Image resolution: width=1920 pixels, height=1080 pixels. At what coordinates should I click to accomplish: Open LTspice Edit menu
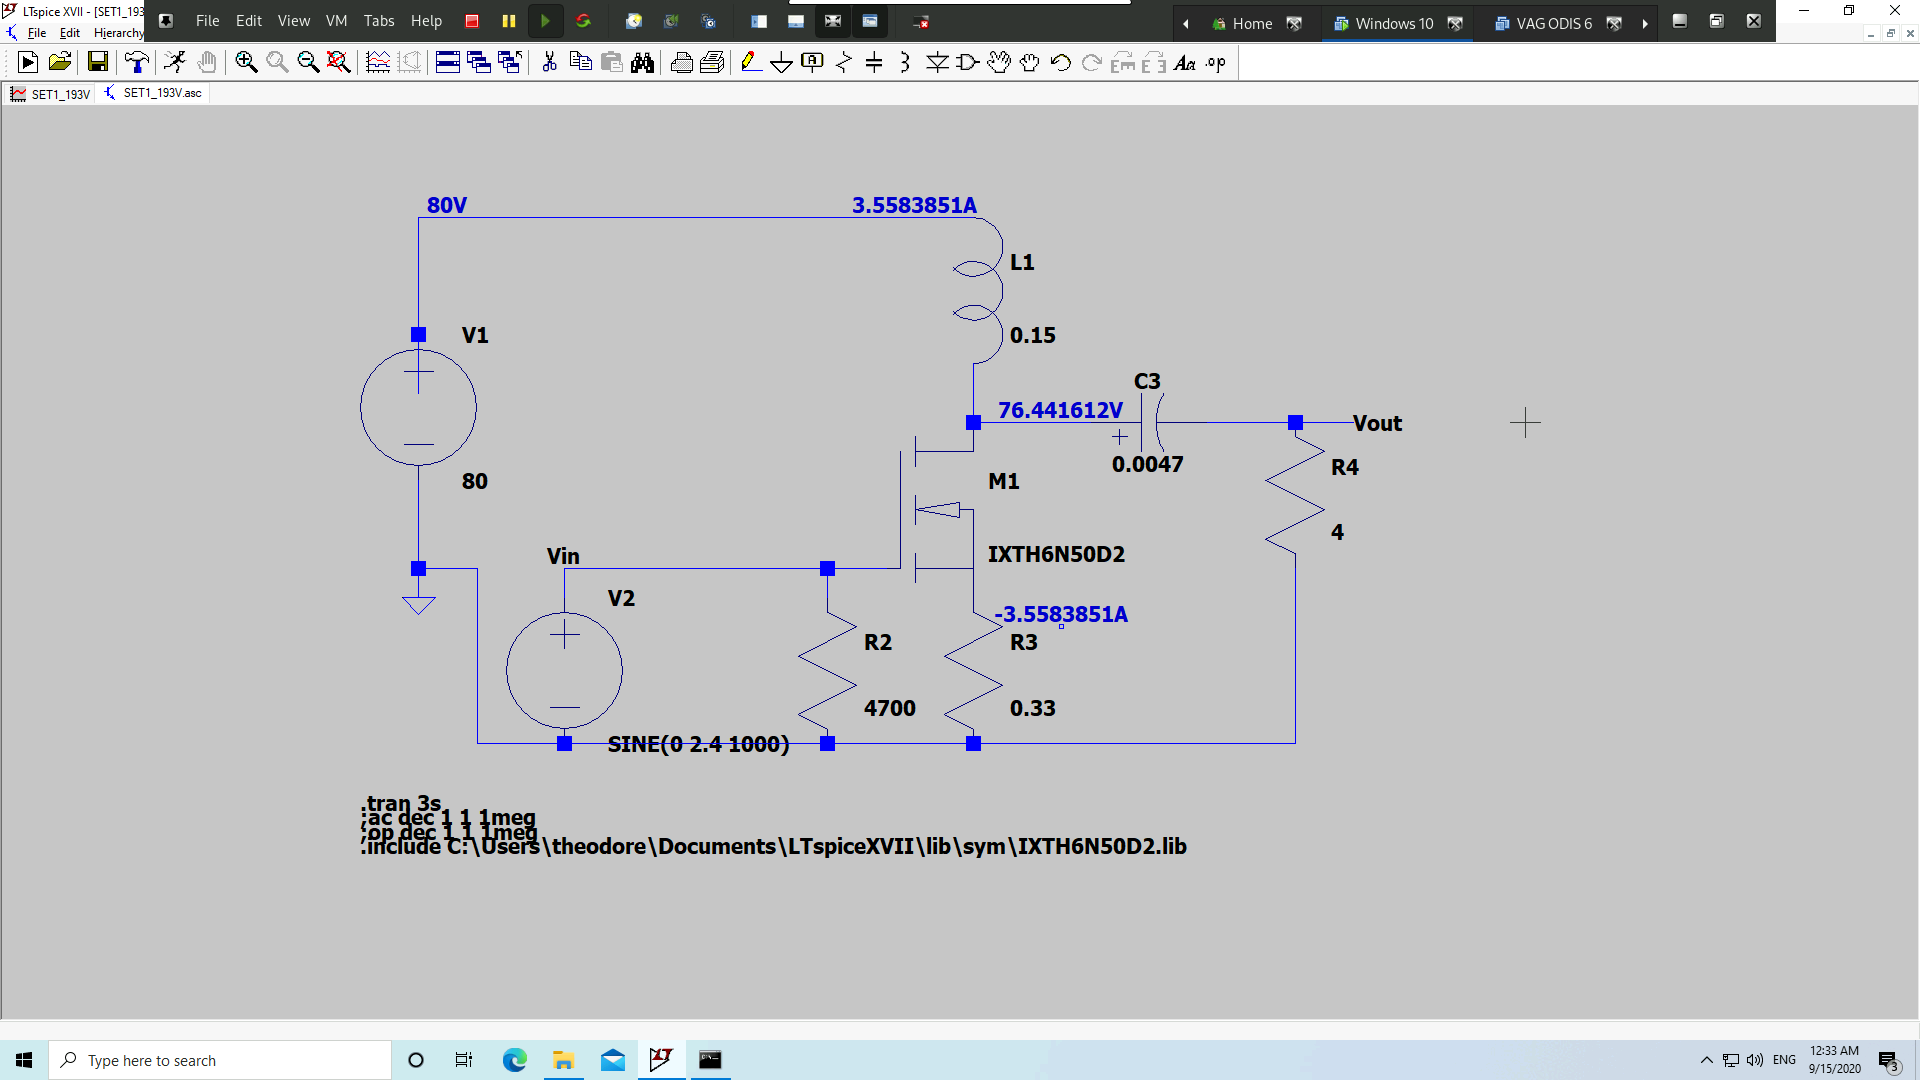[x=70, y=33]
